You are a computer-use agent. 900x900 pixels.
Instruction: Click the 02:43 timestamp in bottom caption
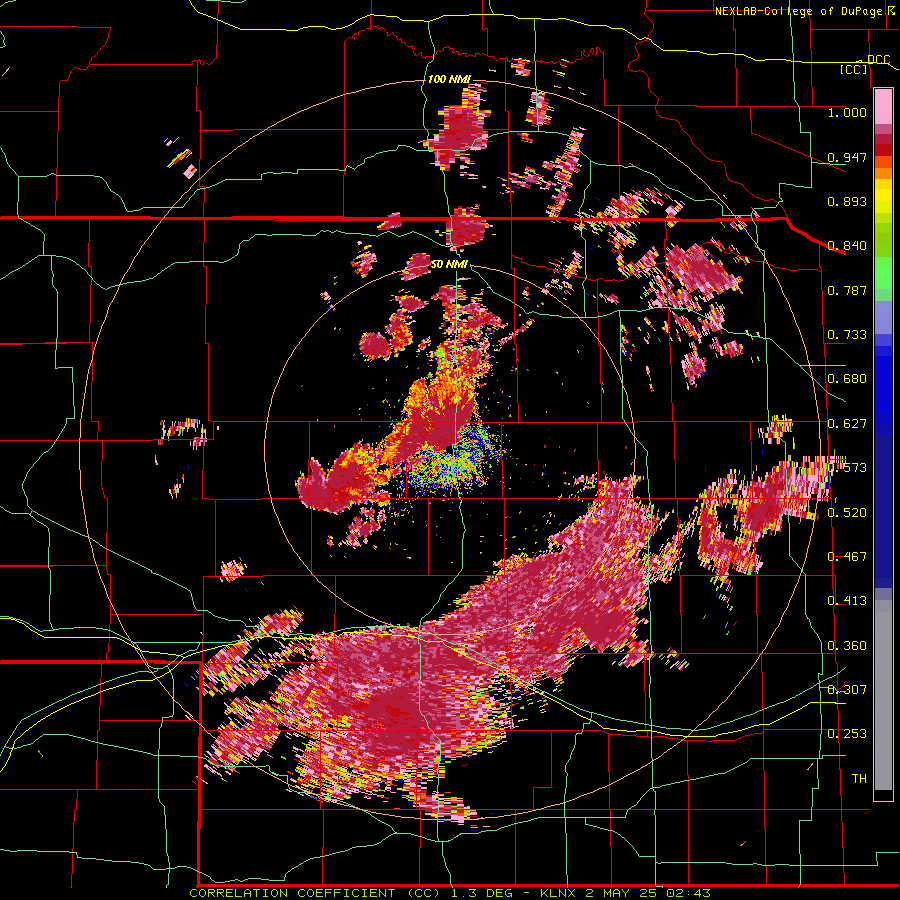(x=688, y=893)
